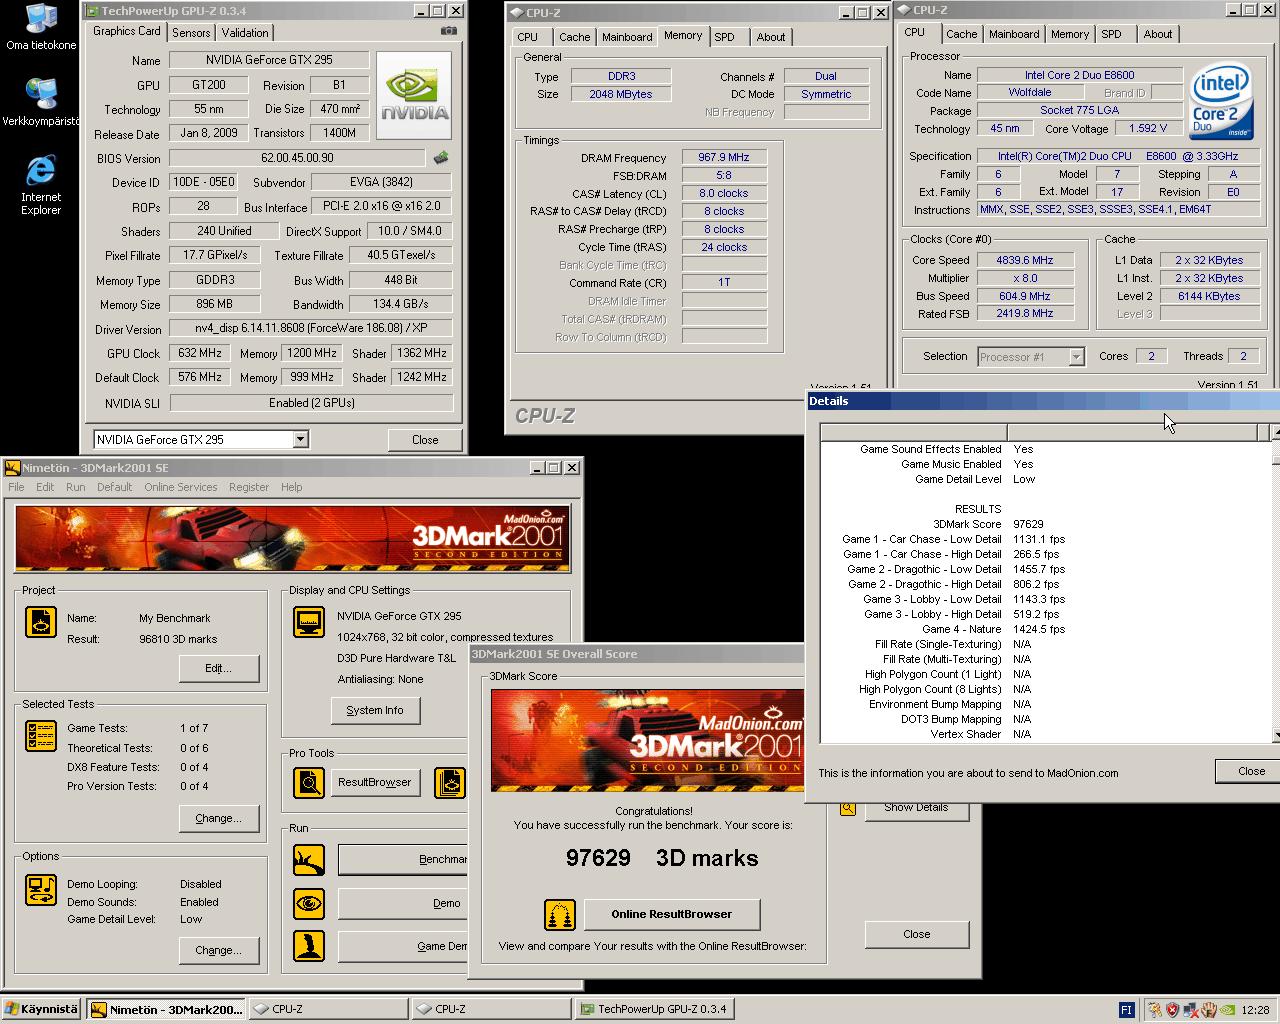Click the FI language indicator in tray
Image resolution: width=1280 pixels, height=1024 pixels.
coord(1126,1010)
